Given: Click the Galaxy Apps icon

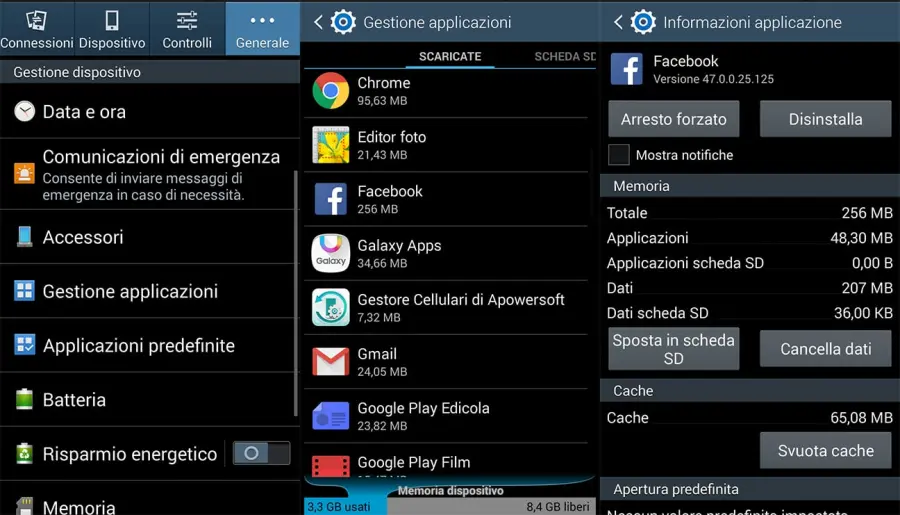Looking at the screenshot, I should [331, 253].
